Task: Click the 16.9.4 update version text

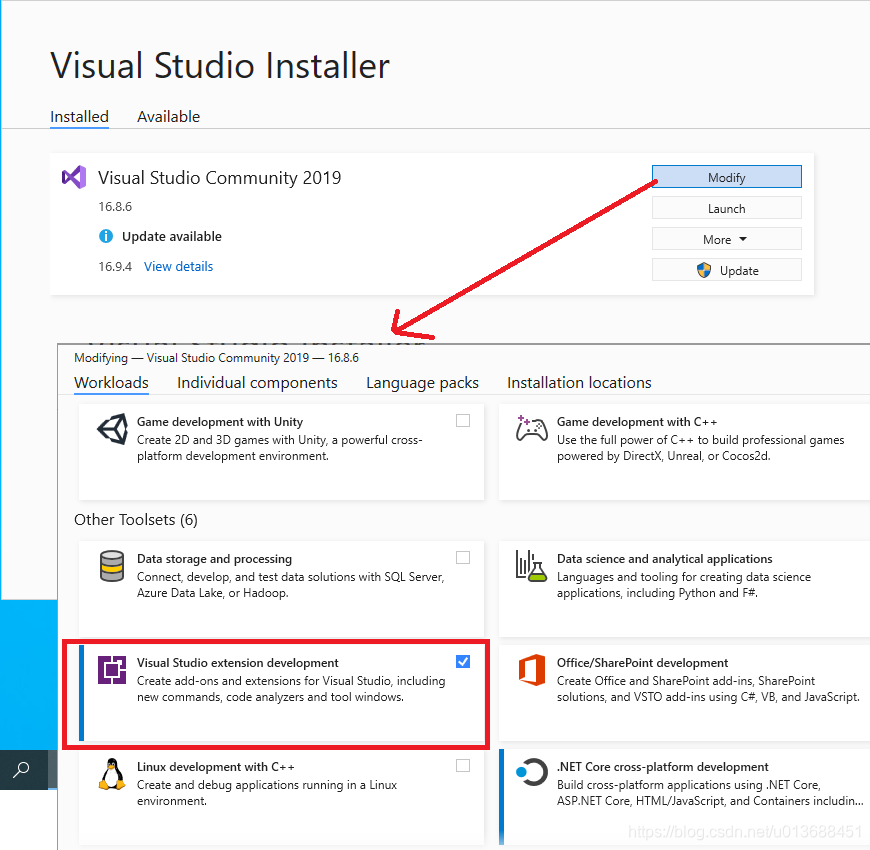Action: tap(115, 267)
